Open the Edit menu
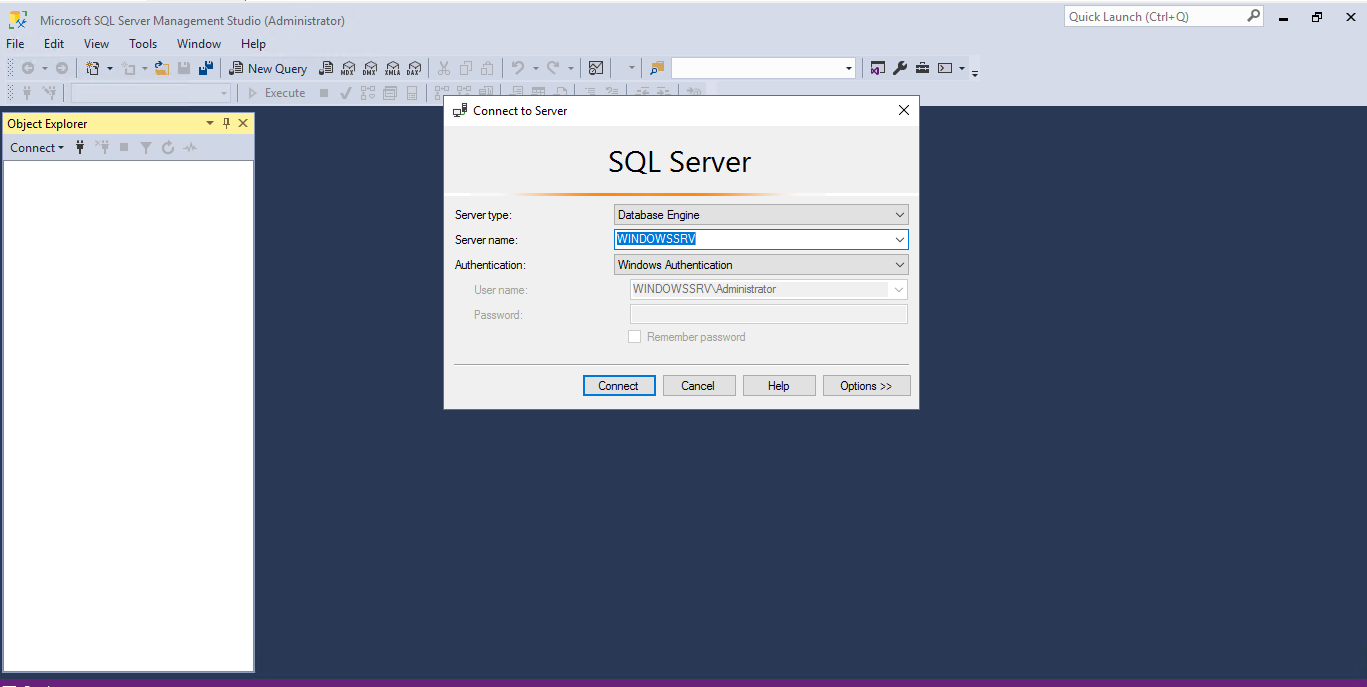 tap(54, 44)
